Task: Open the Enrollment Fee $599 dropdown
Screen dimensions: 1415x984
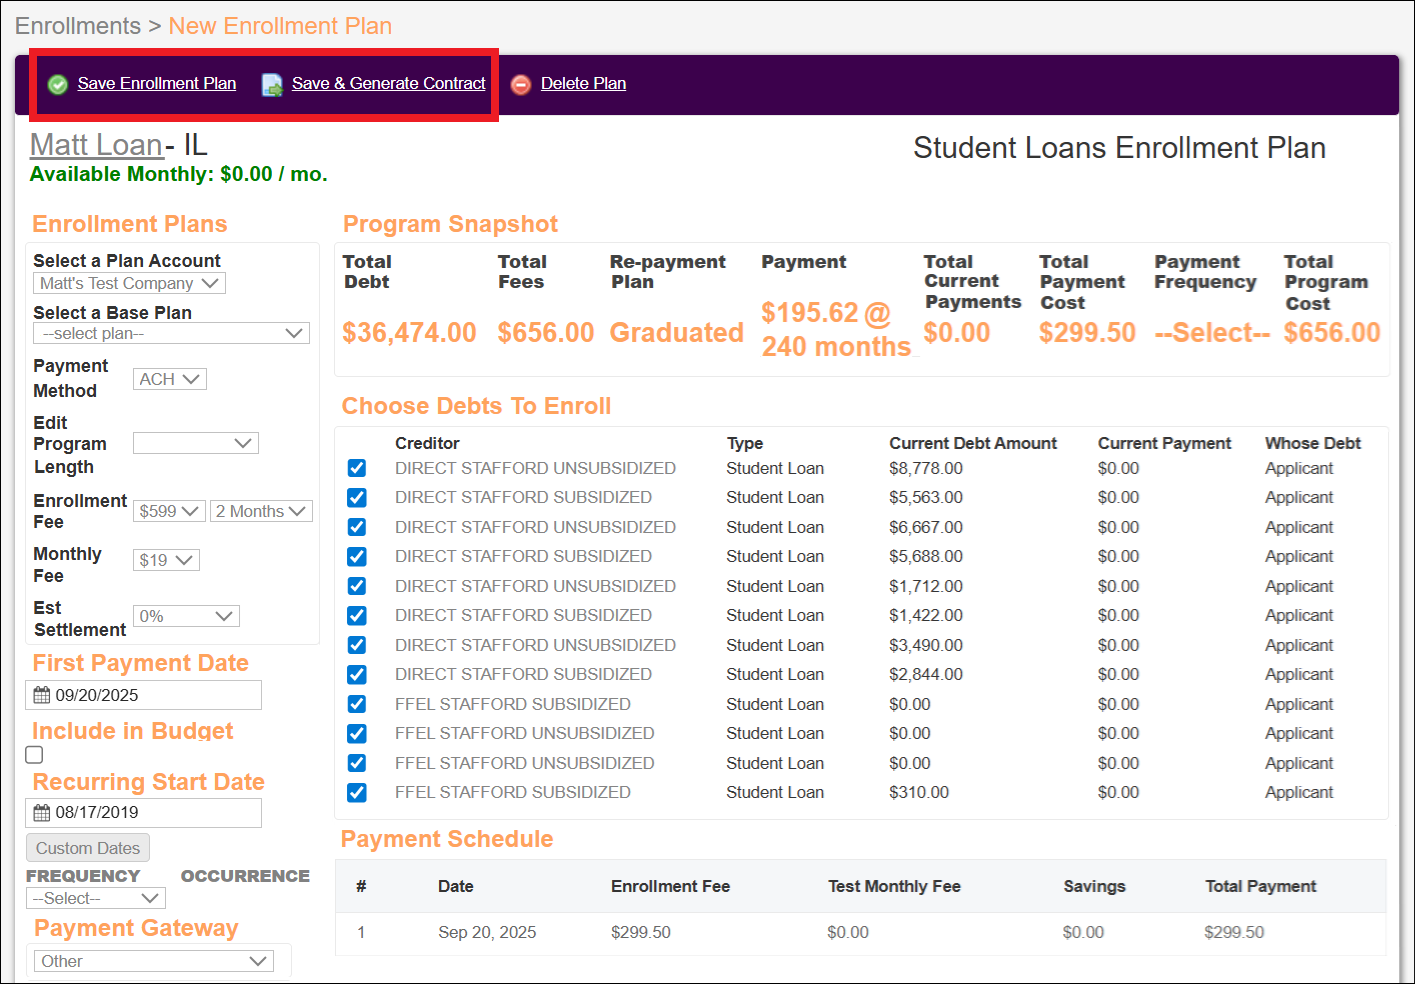Action: [x=169, y=511]
